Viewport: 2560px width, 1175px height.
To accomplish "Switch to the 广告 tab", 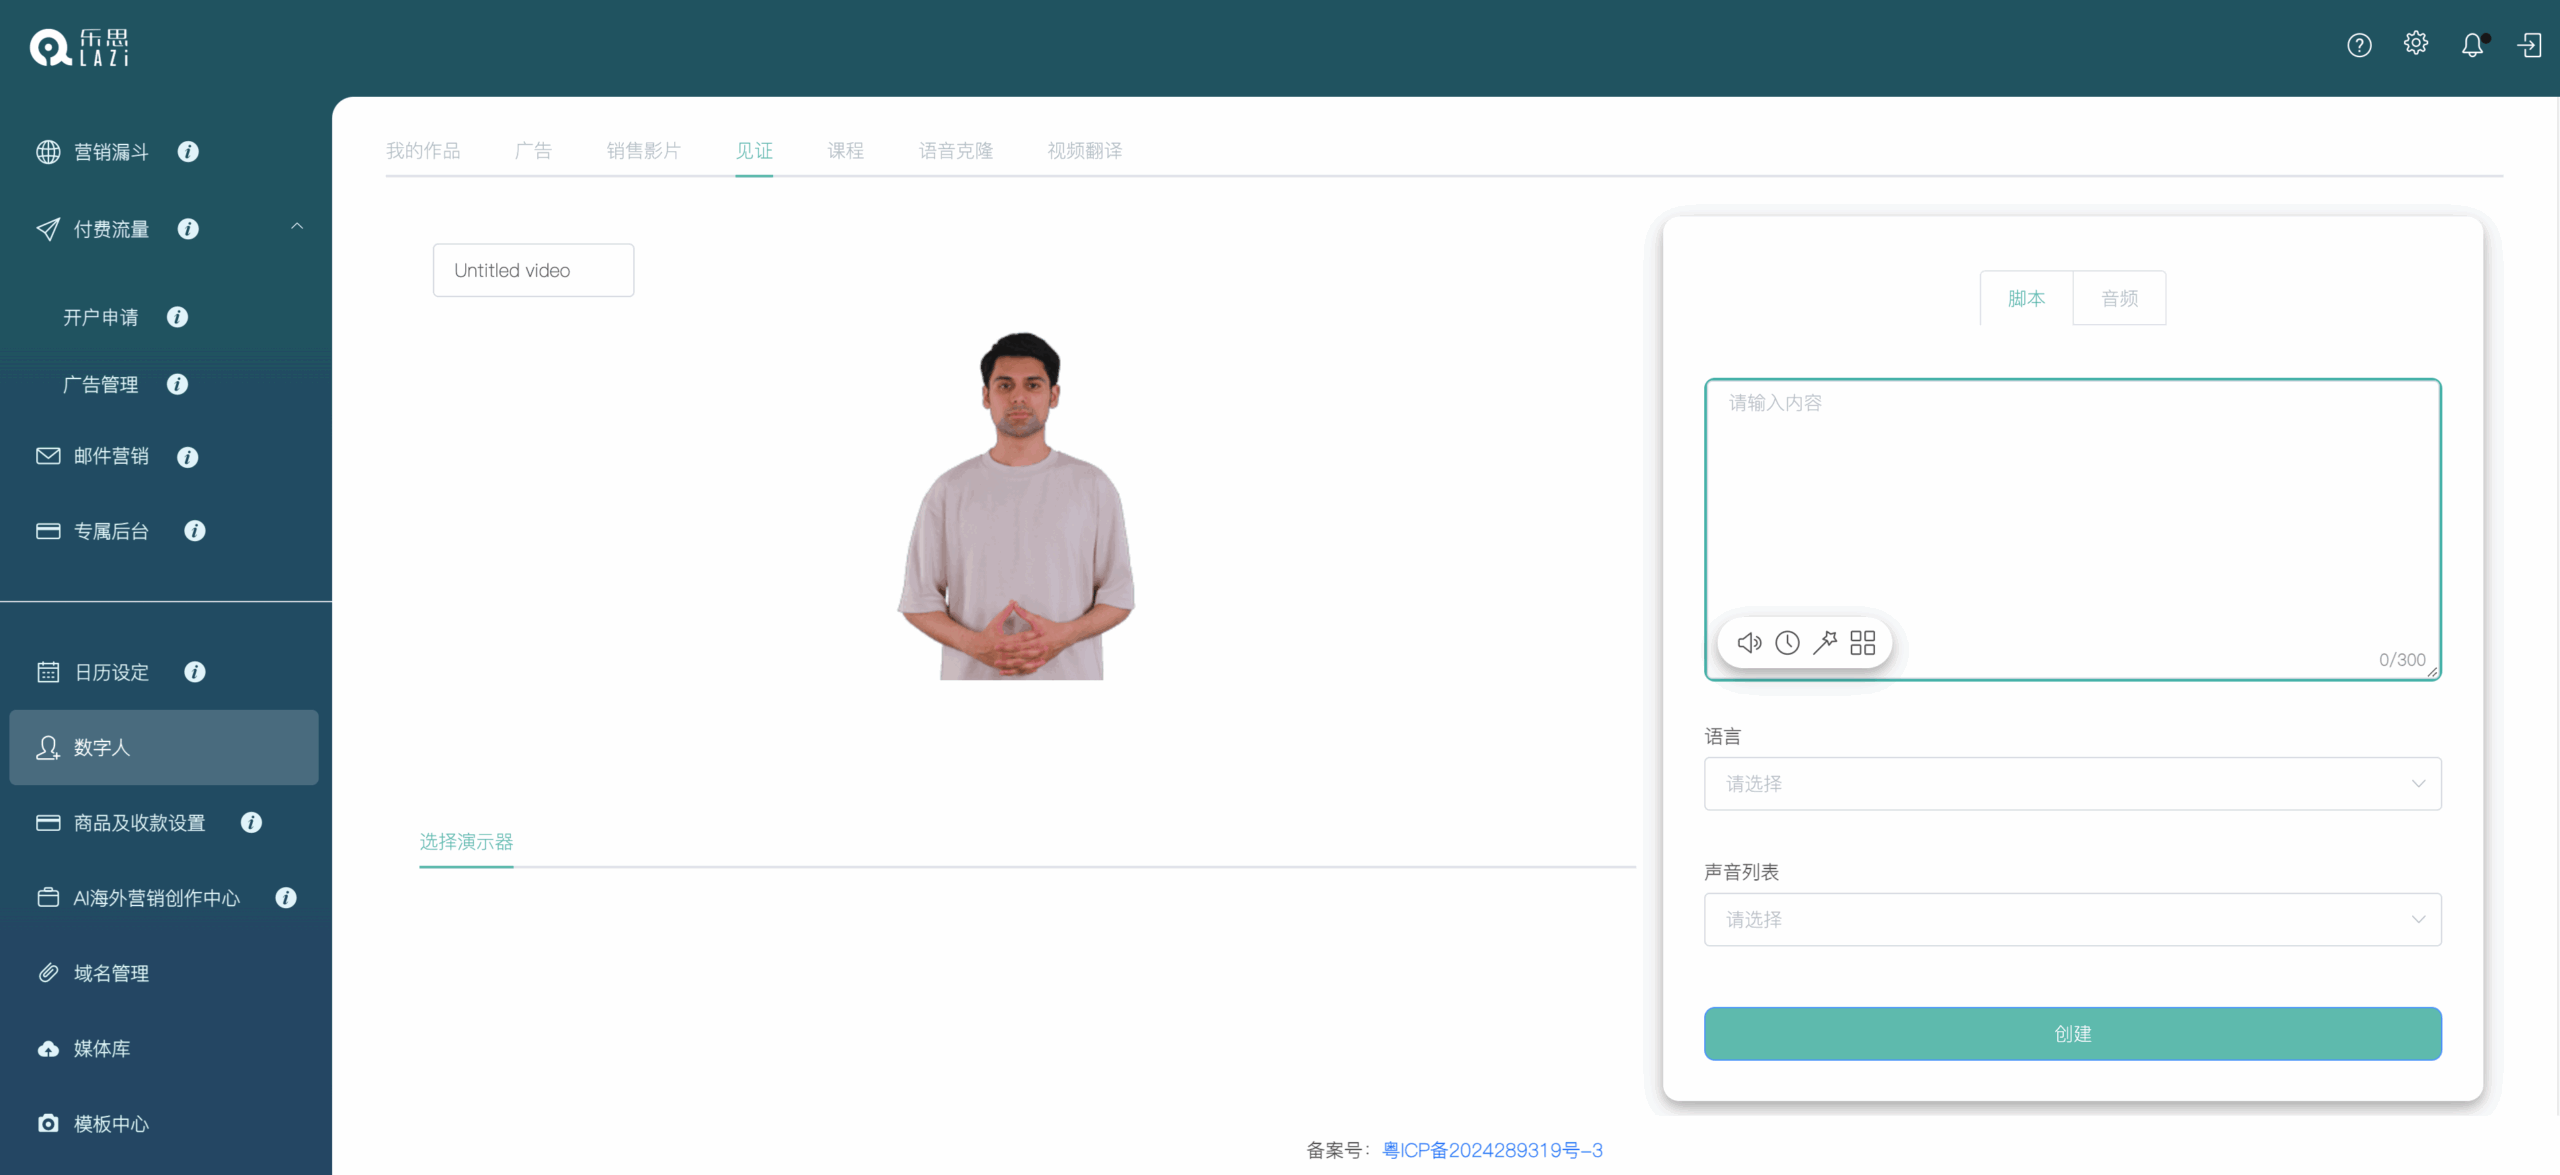I will (x=533, y=151).
